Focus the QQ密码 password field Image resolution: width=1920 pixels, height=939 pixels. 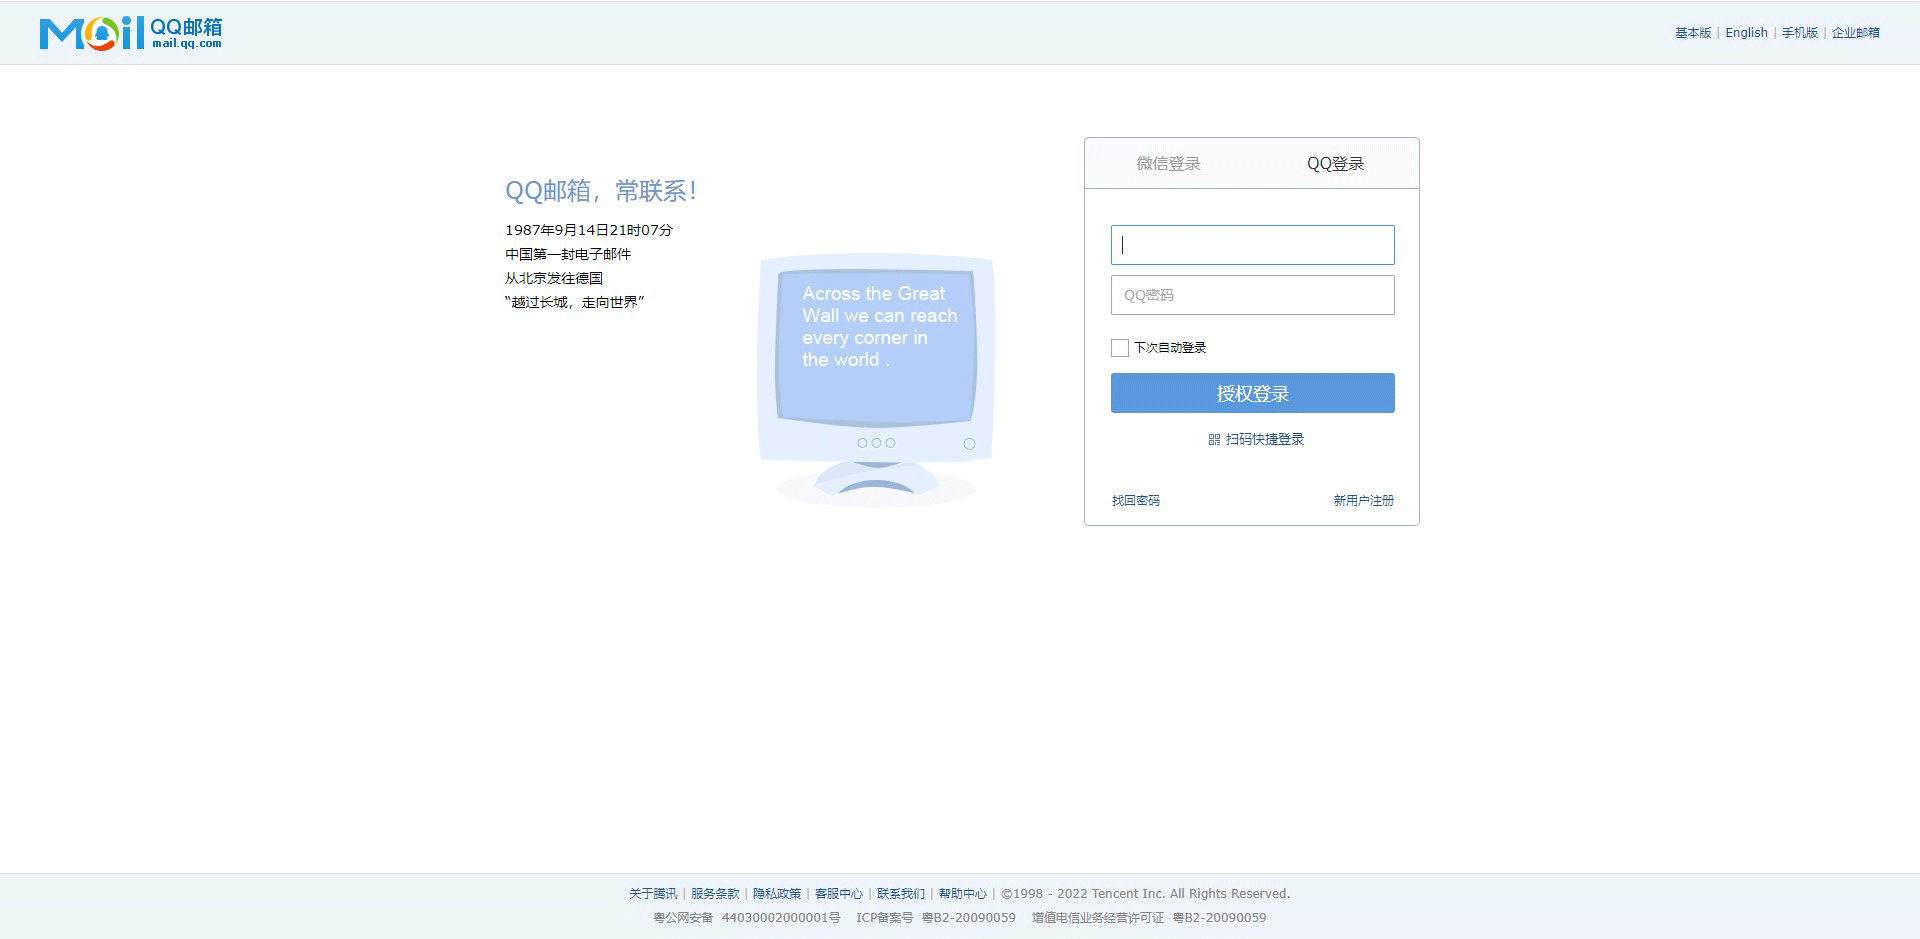click(x=1252, y=295)
